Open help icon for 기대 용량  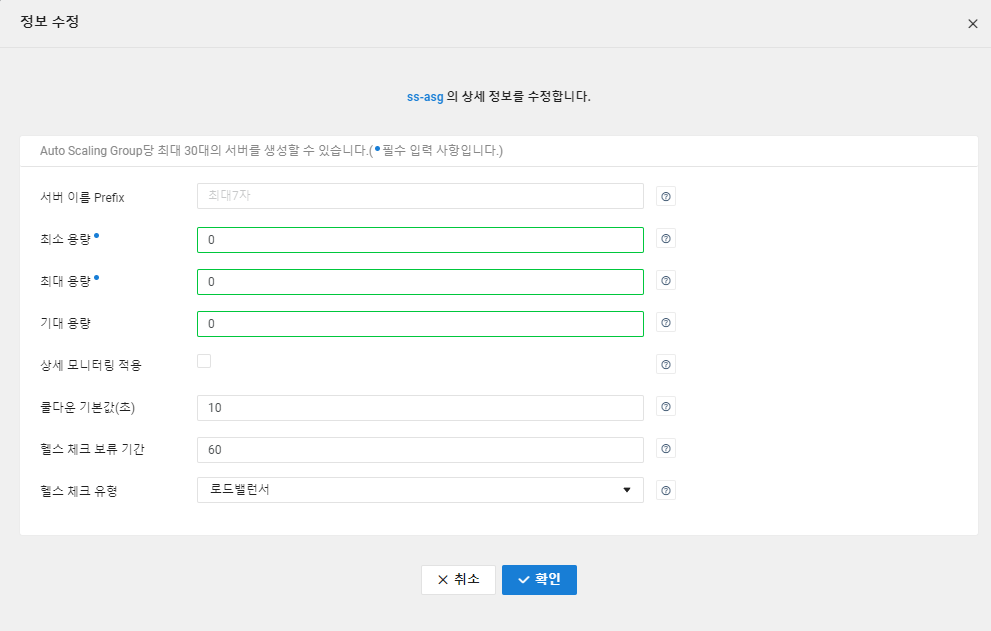(666, 322)
